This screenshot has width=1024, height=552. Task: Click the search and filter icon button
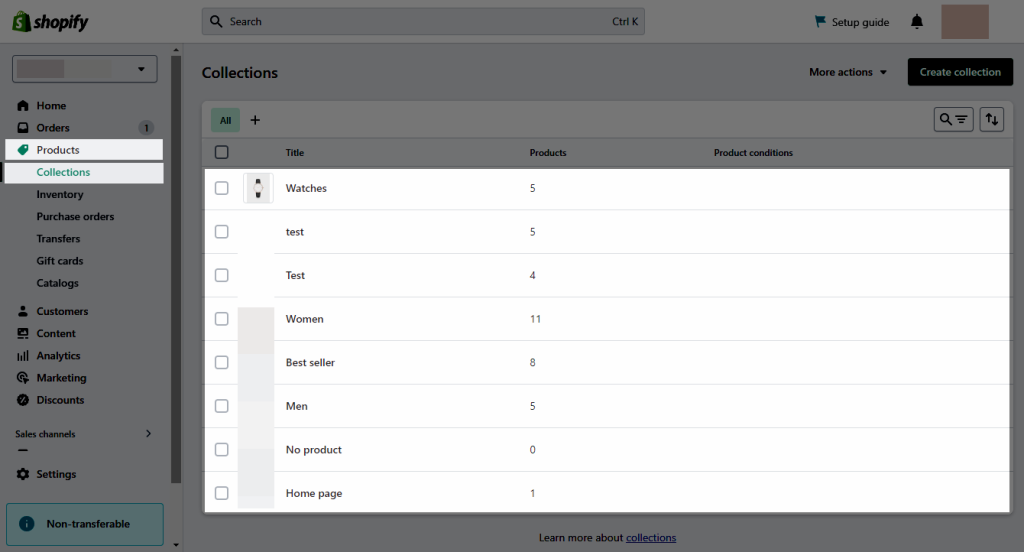(953, 120)
